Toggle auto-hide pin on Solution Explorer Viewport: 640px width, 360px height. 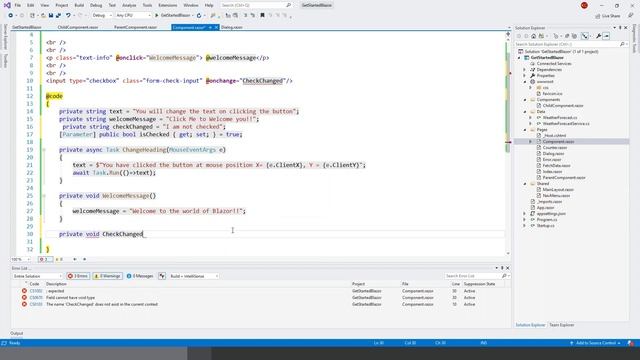click(620, 28)
